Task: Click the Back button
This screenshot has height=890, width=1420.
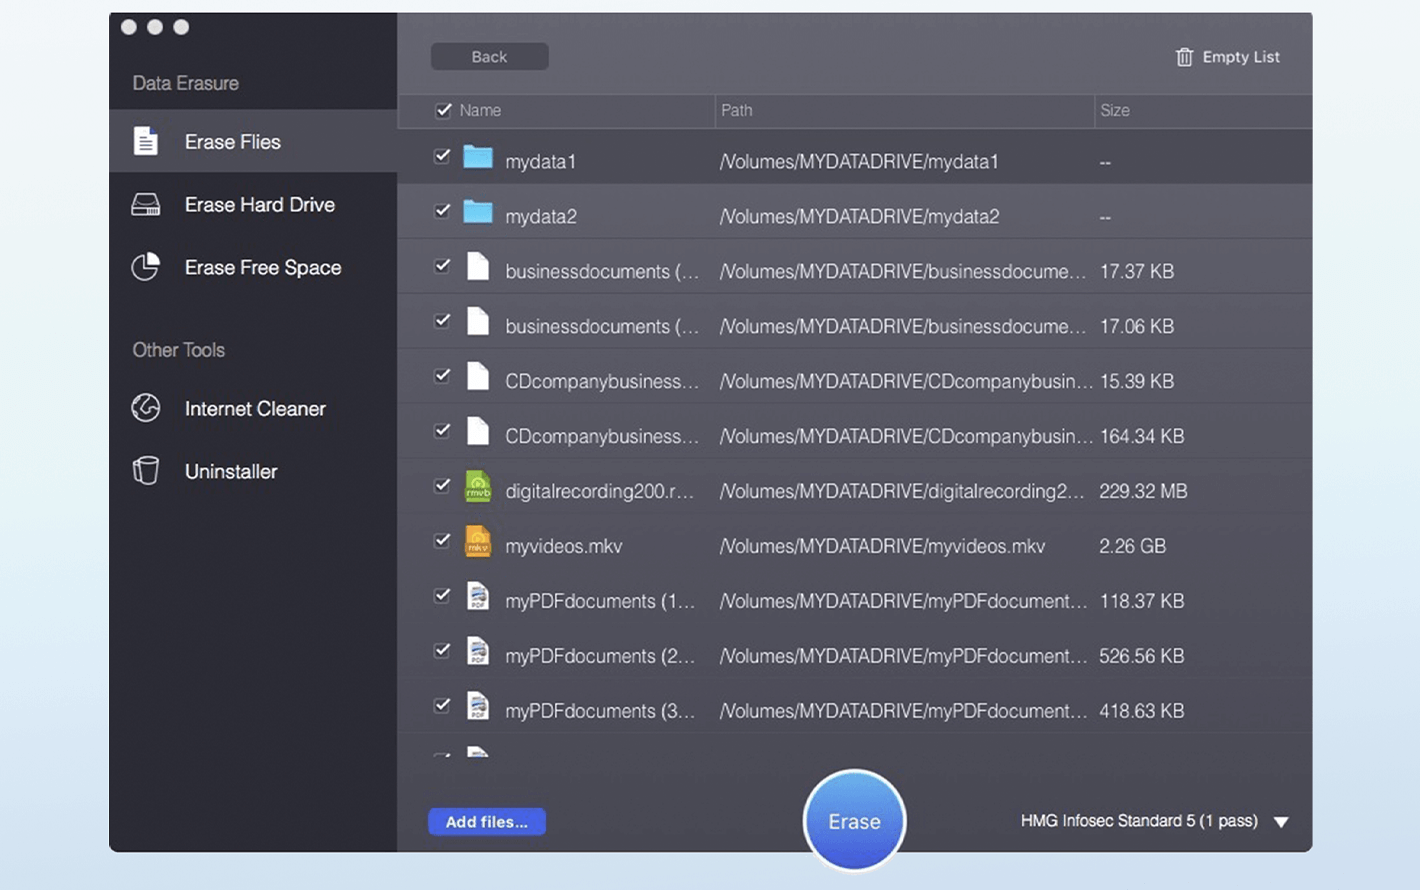Action: (489, 57)
